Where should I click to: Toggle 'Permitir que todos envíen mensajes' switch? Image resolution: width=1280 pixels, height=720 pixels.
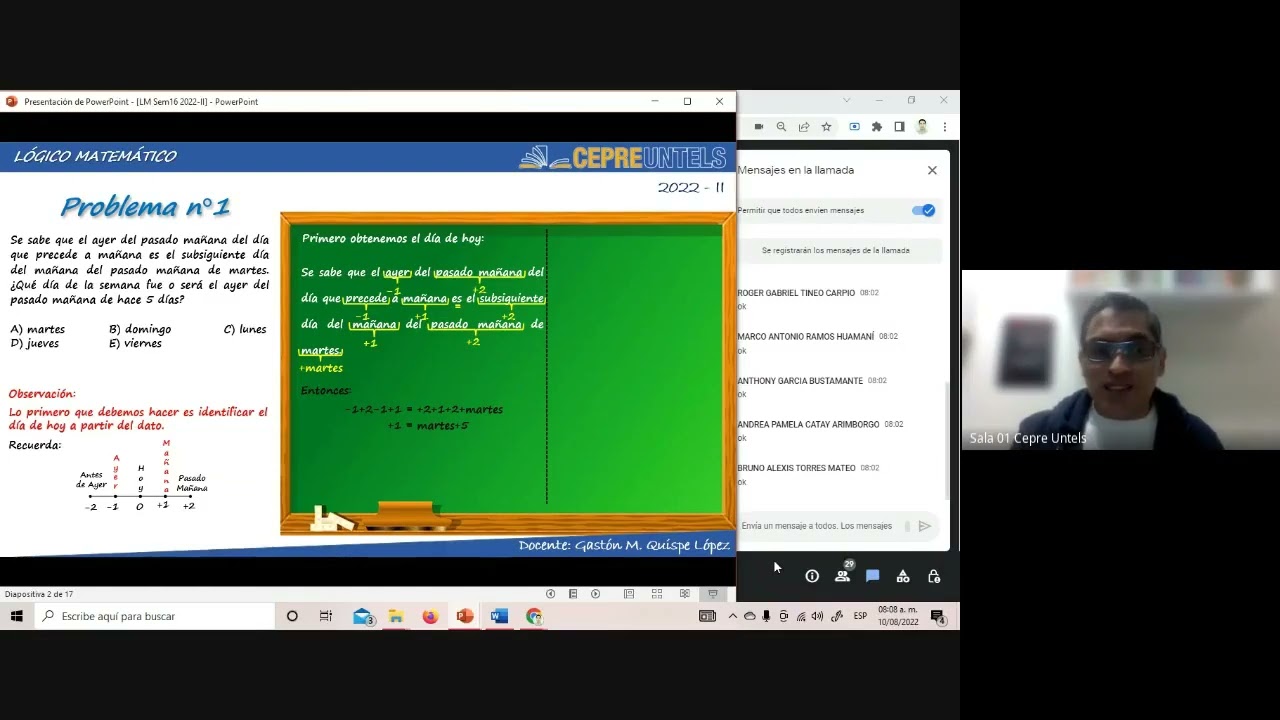click(924, 210)
